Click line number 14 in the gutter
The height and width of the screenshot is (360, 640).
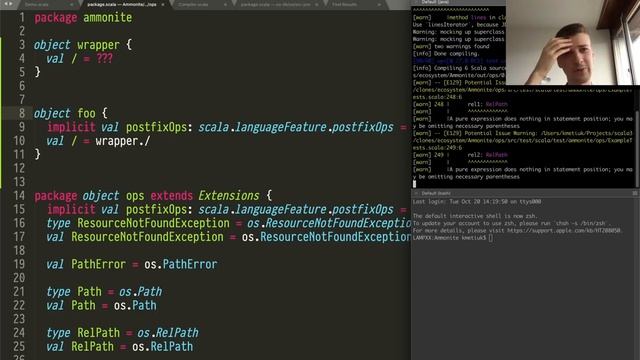coord(19,196)
